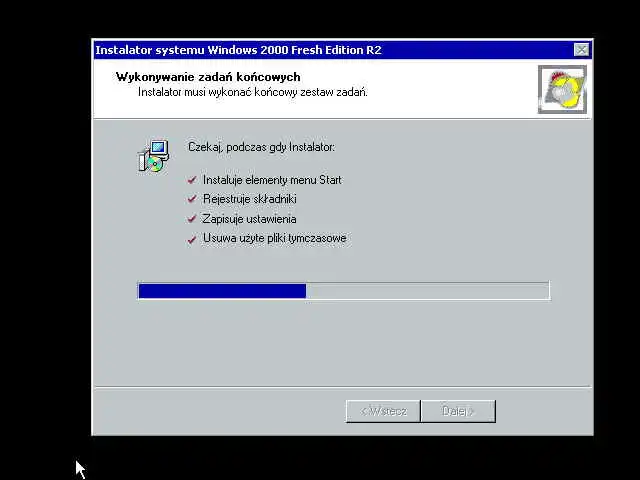Click the installation progress bar

[x=344, y=291]
